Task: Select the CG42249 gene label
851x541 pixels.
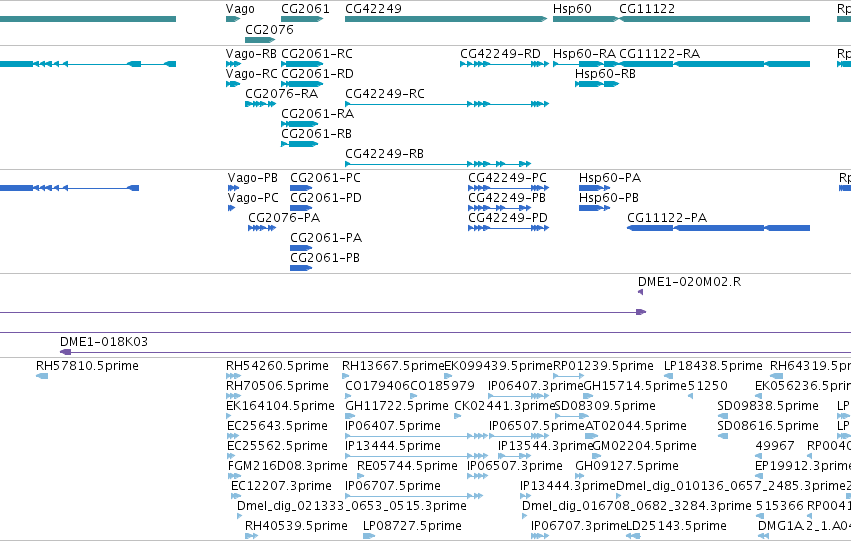Action: coord(373,9)
